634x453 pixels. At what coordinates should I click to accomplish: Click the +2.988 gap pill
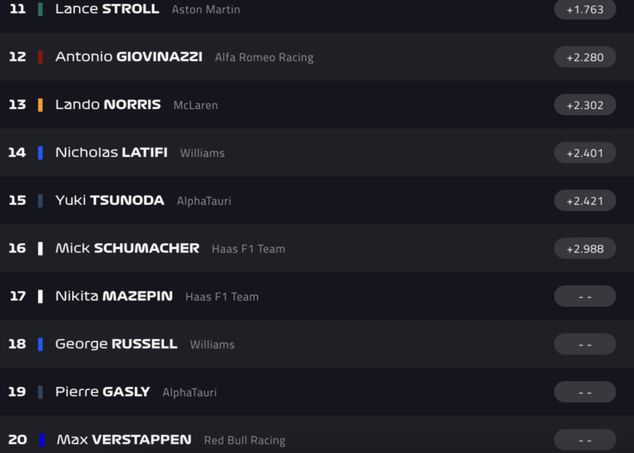tap(585, 248)
